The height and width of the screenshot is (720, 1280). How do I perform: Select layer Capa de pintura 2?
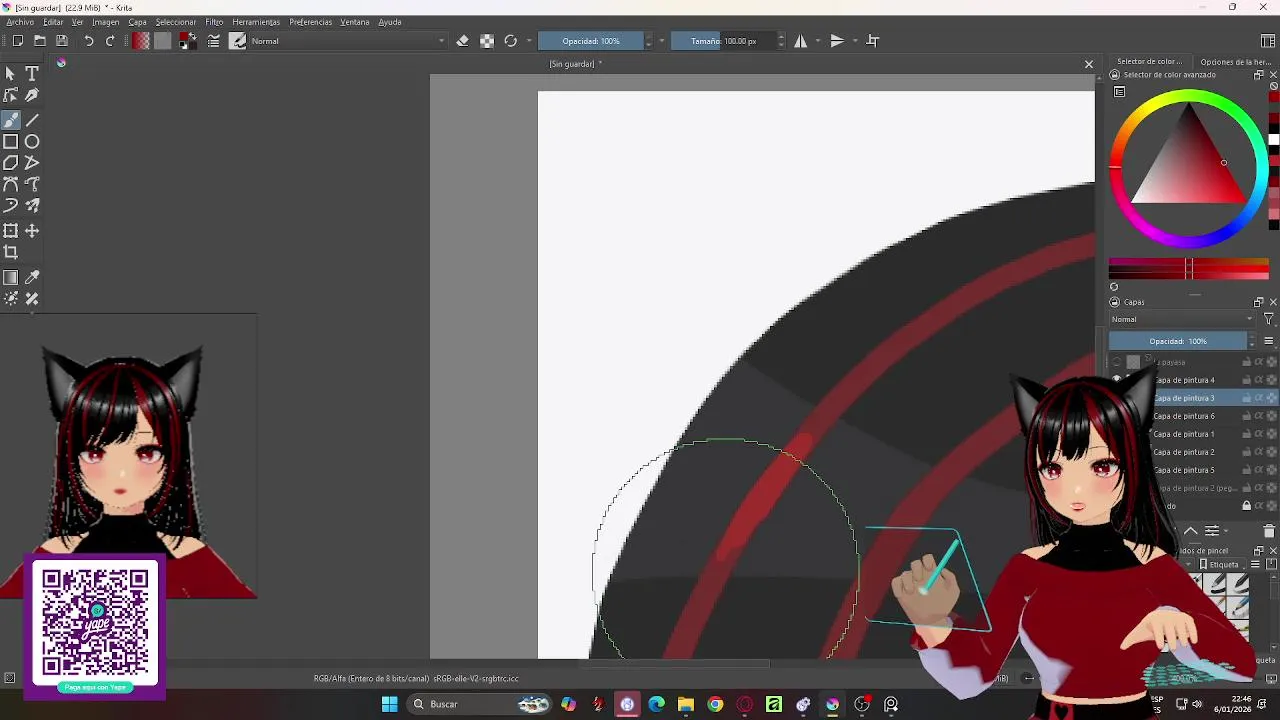(1184, 452)
